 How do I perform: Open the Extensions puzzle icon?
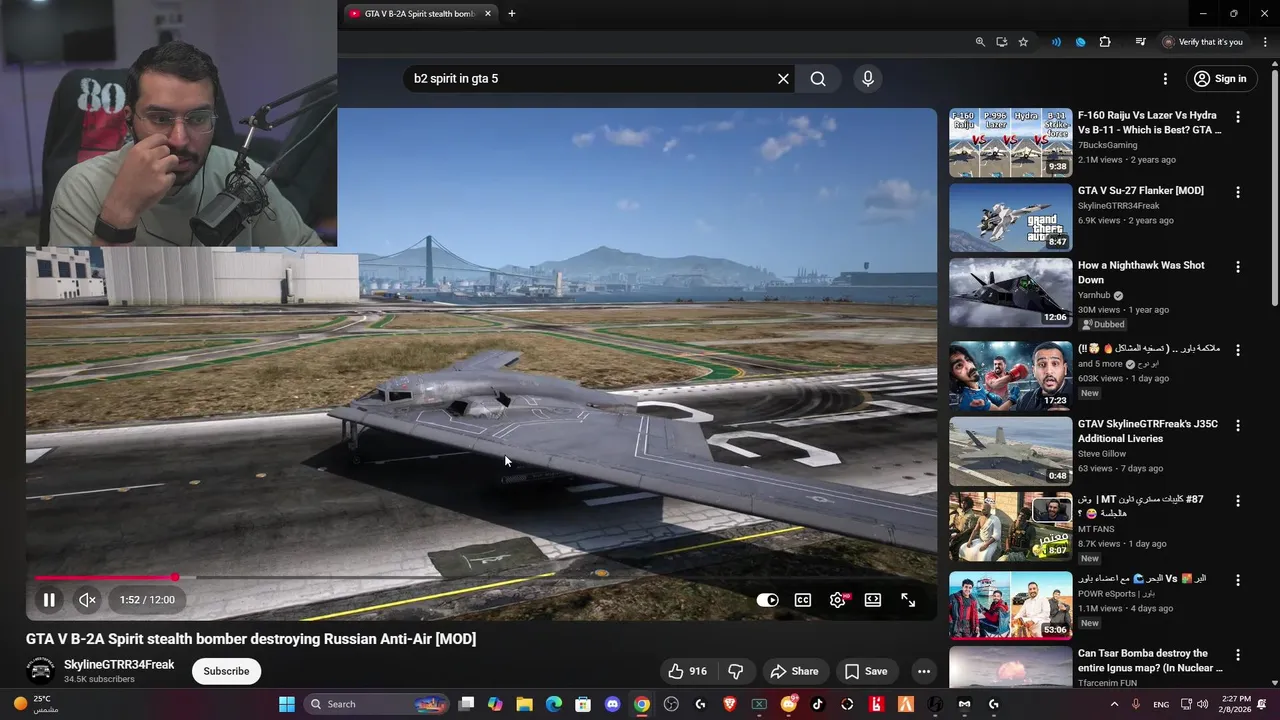click(x=1105, y=42)
